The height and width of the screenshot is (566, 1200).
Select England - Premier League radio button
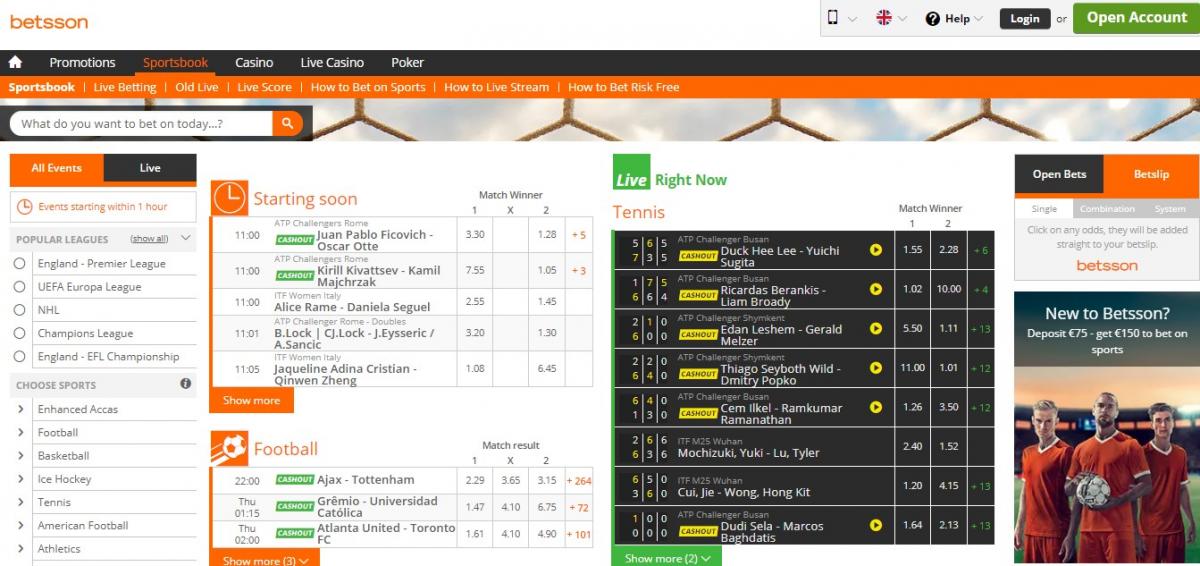(20, 264)
